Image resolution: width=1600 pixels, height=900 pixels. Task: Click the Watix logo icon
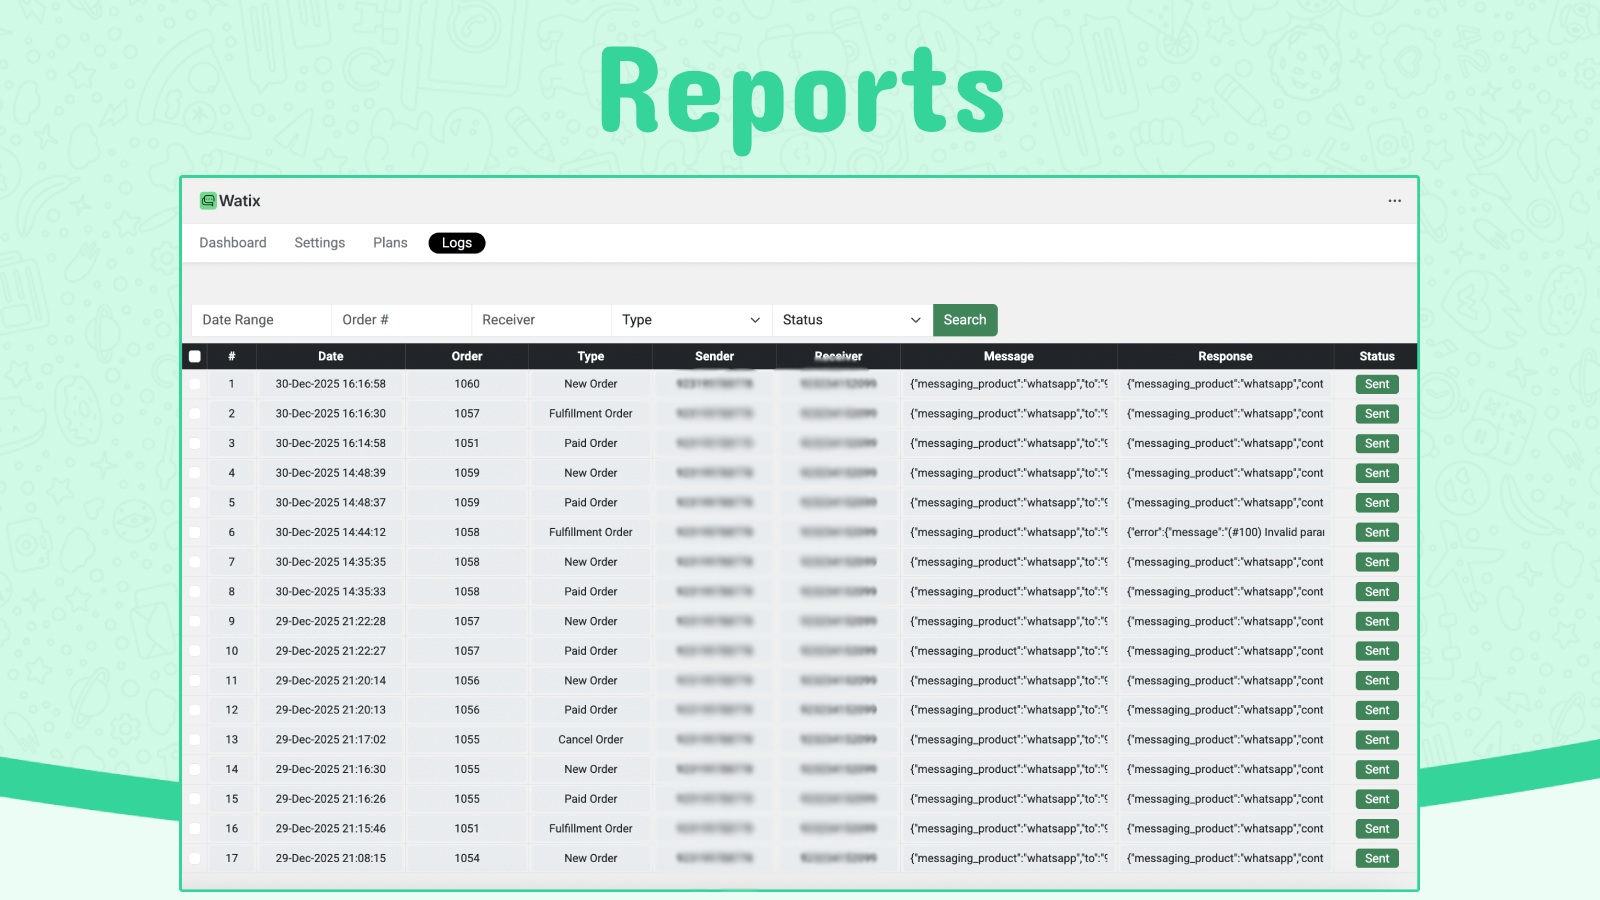209,200
